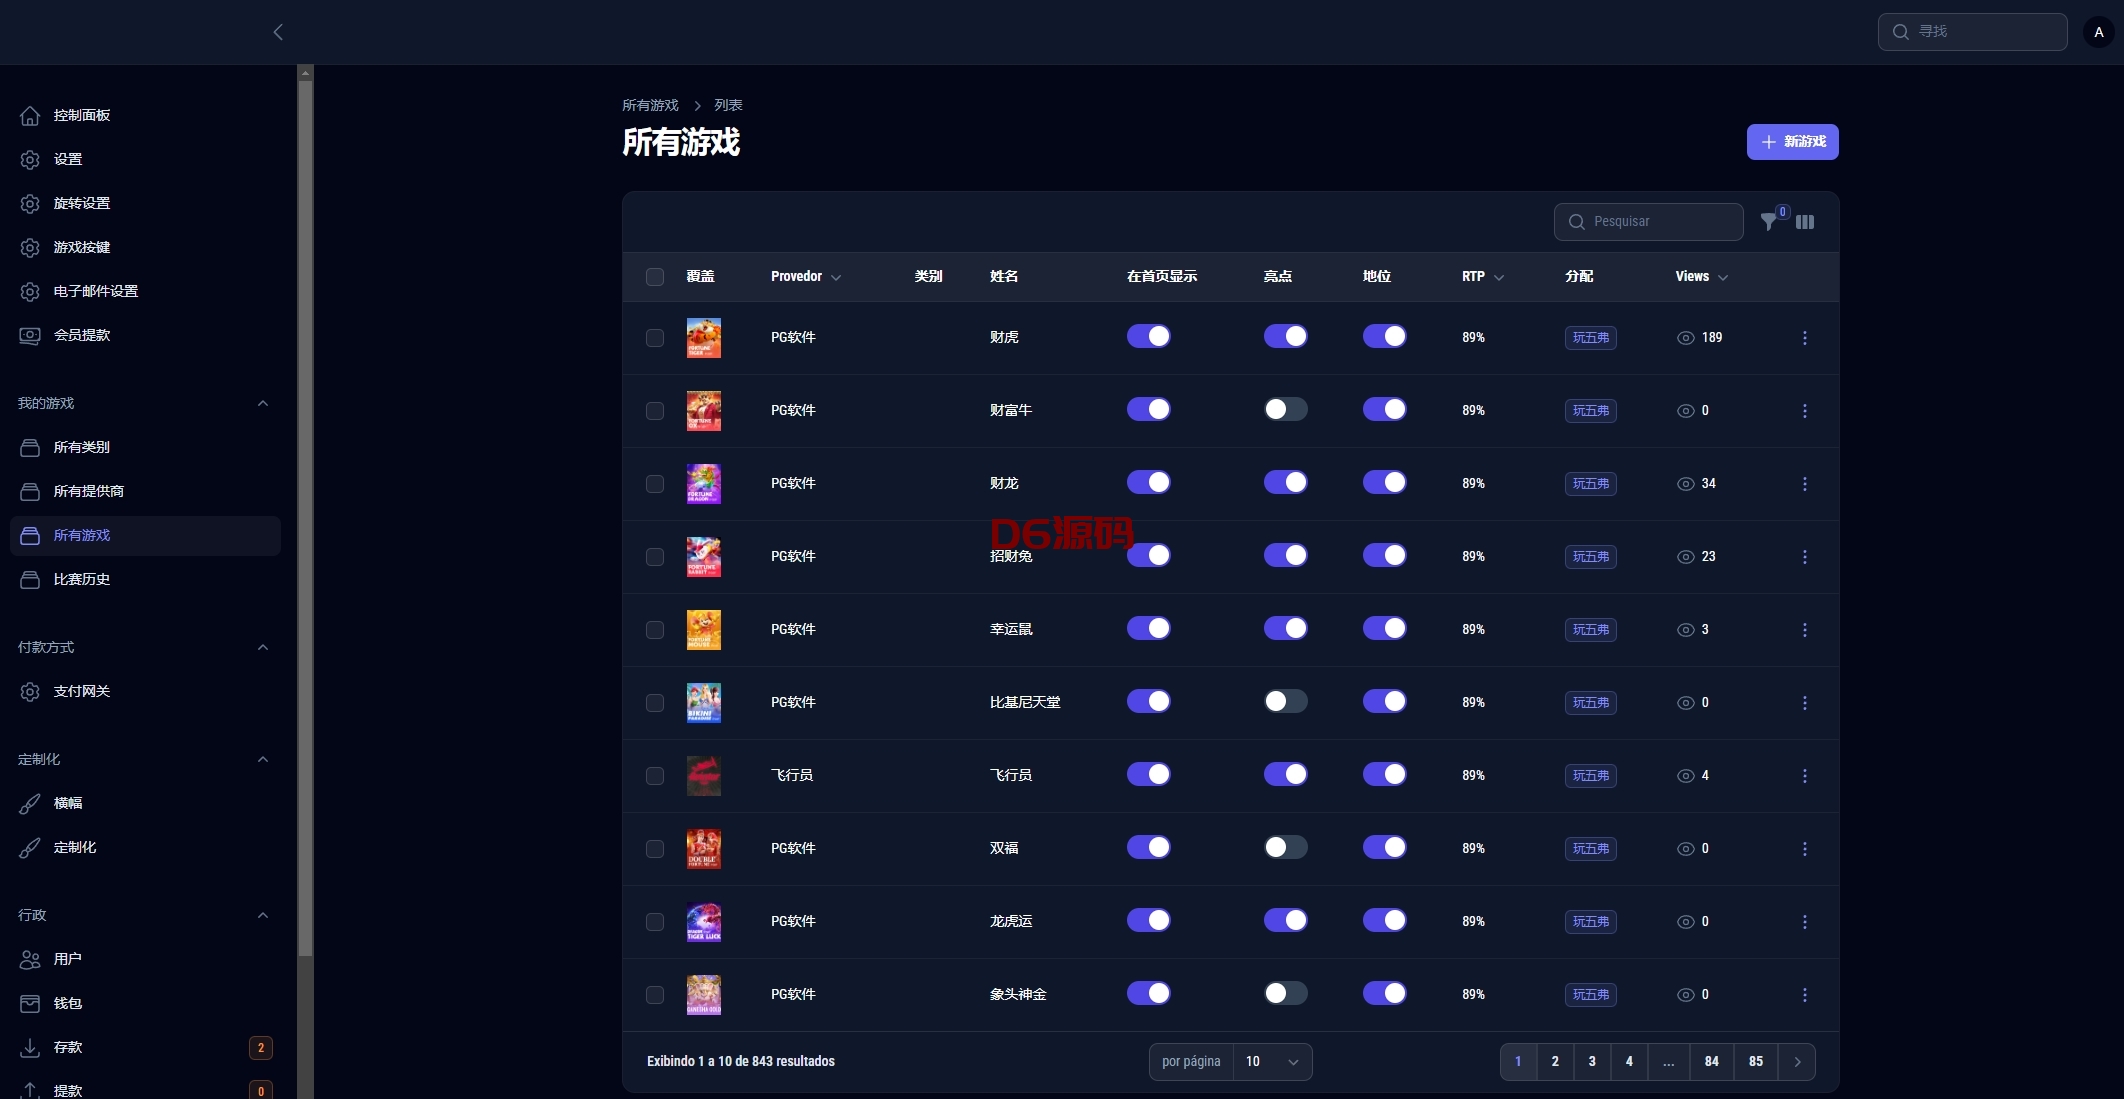Sort by Provedor column

pos(806,277)
